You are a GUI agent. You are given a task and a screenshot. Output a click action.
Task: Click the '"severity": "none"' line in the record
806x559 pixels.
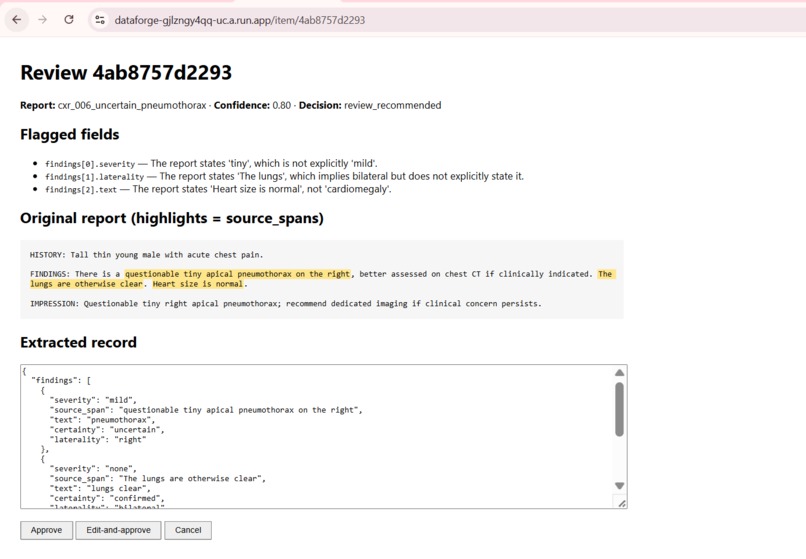click(x=93, y=469)
